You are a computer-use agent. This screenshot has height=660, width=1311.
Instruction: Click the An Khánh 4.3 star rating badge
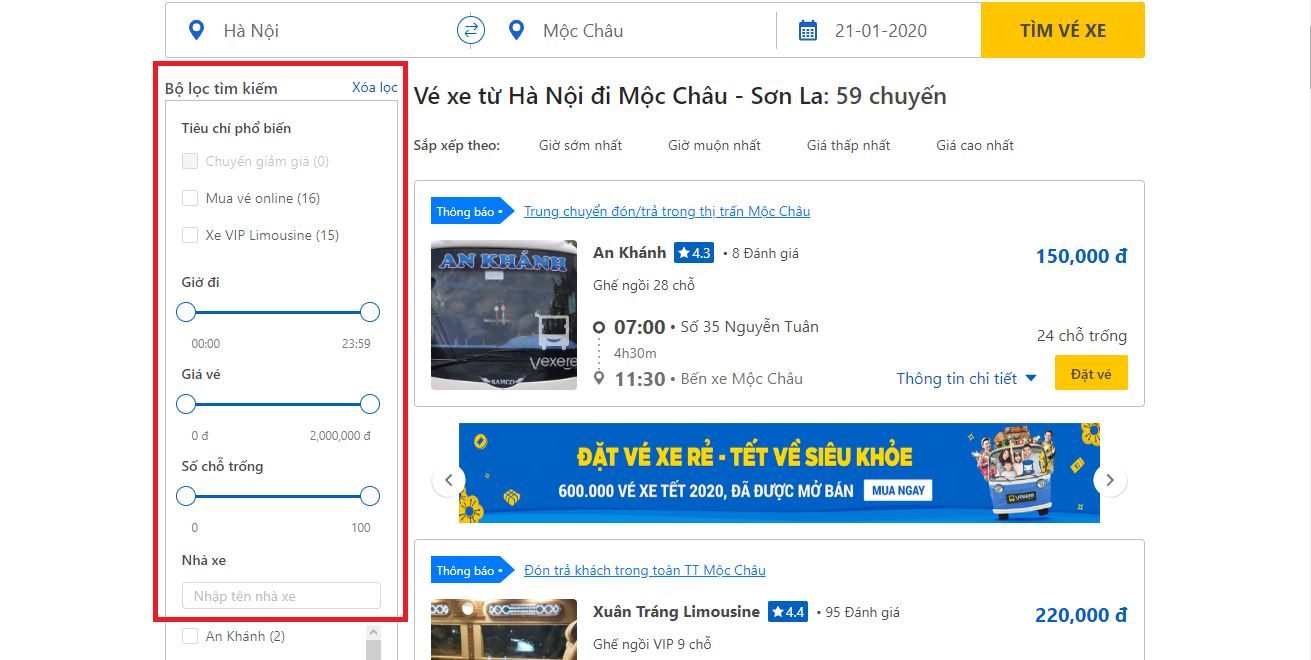click(694, 253)
